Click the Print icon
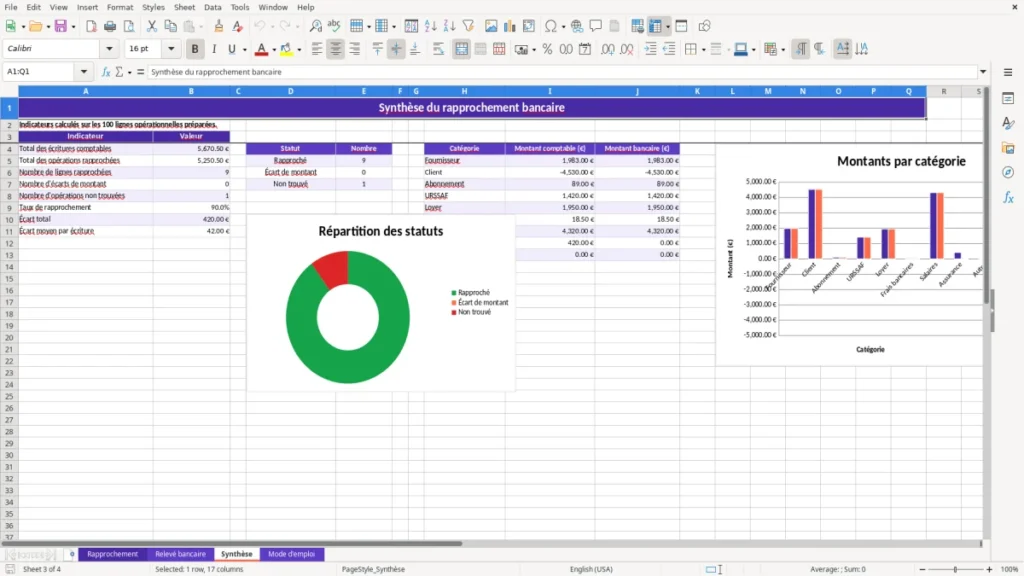This screenshot has height=576, width=1024. click(110, 26)
